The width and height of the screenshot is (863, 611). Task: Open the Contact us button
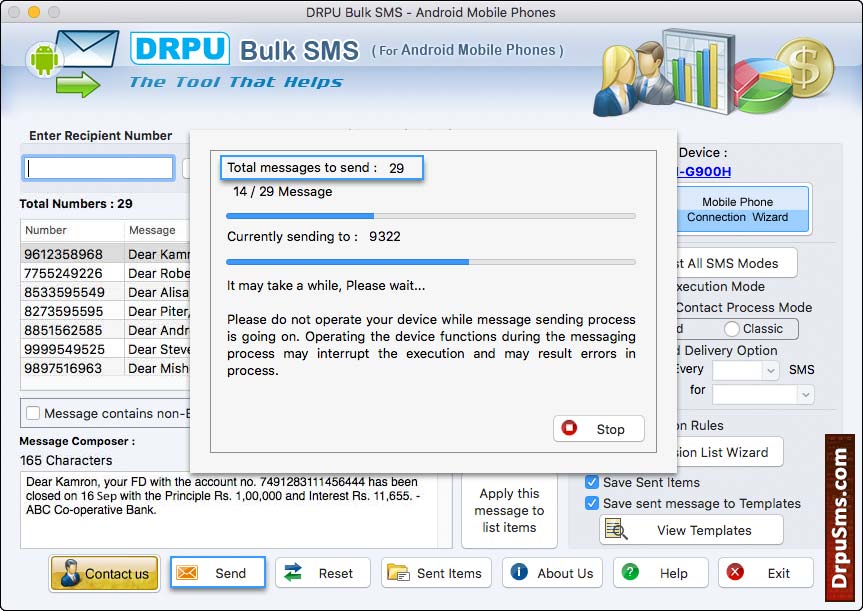coord(104,573)
